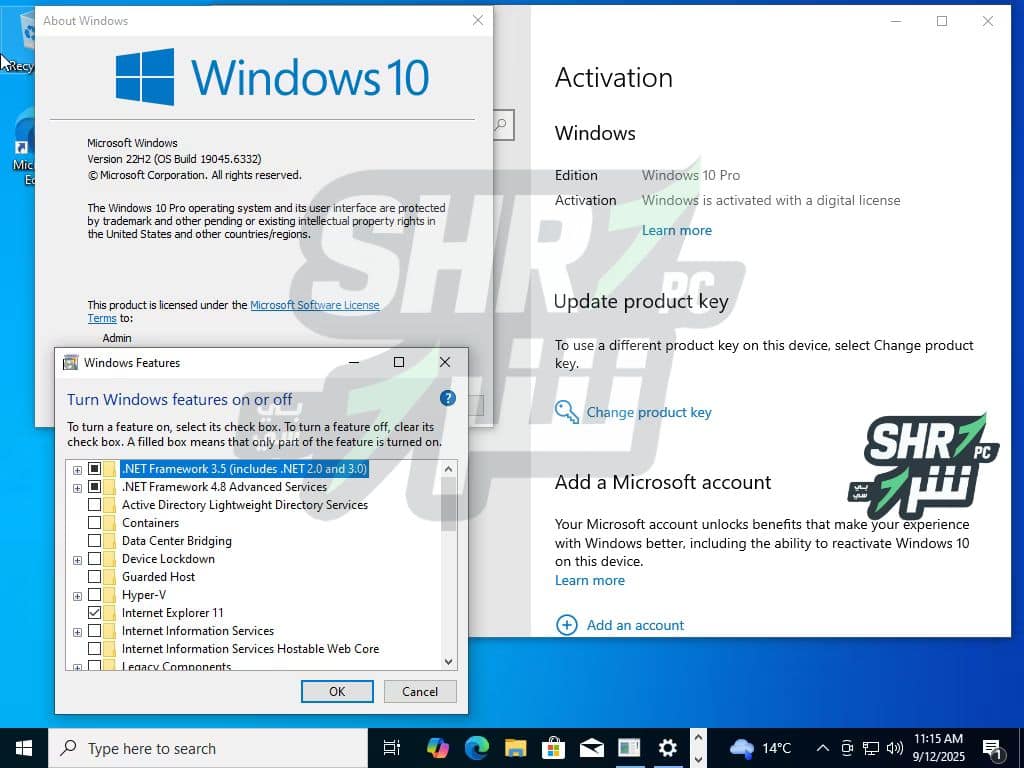Click the folder icon for Hyper-V
Viewport: 1024px width, 768px height.
coord(109,595)
